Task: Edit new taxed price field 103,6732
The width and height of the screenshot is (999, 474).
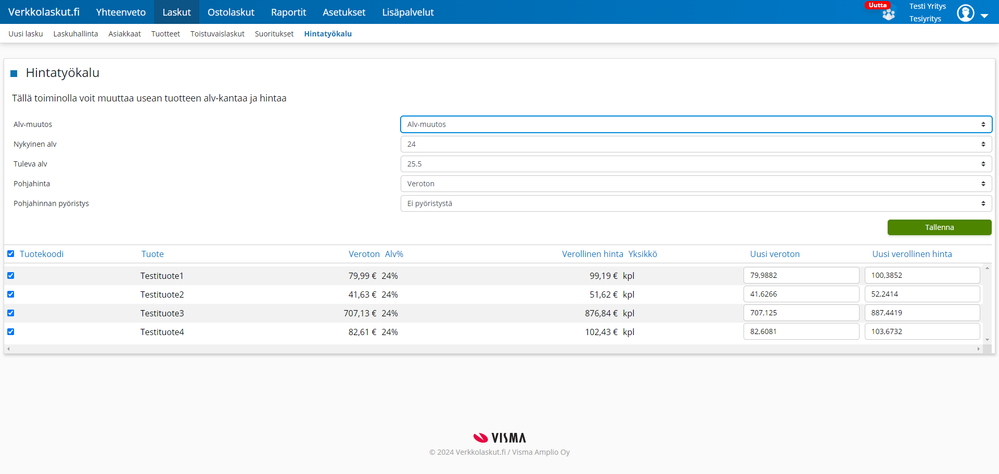Action: (x=922, y=331)
